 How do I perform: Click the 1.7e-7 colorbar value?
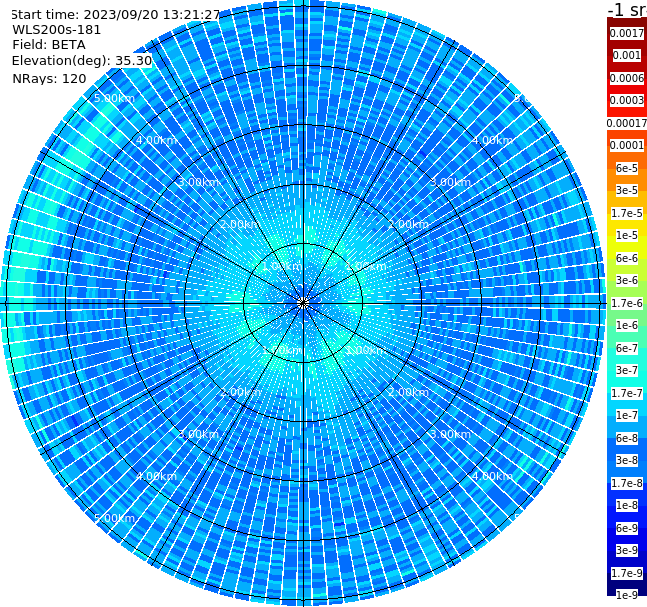[x=627, y=393]
